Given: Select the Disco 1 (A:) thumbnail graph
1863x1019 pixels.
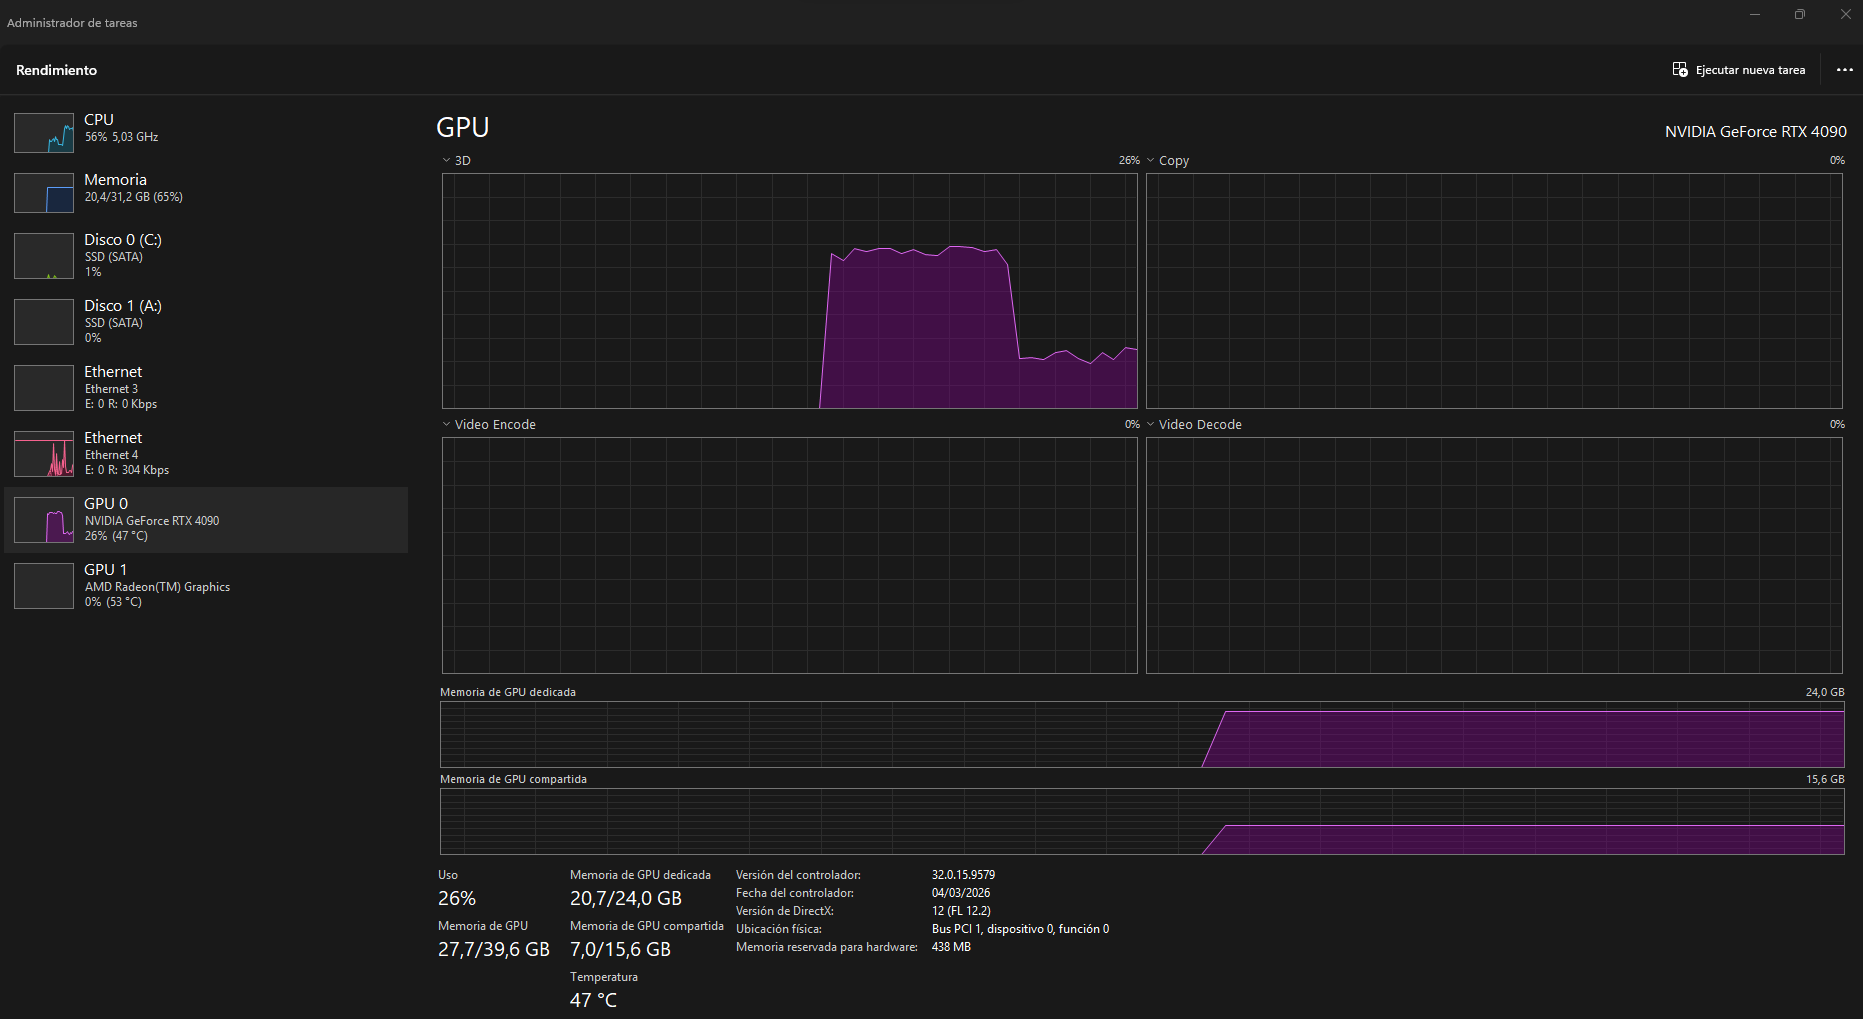Looking at the screenshot, I should [44, 322].
